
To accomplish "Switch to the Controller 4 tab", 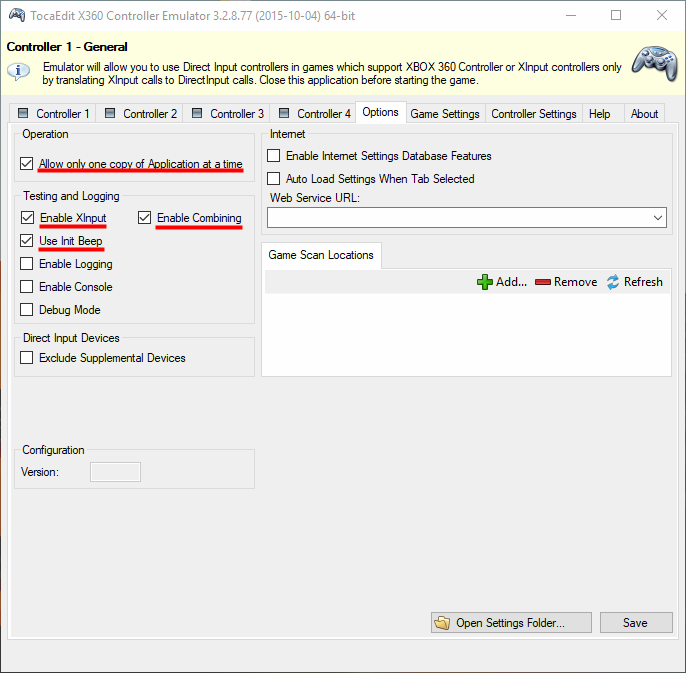I will tap(314, 113).
